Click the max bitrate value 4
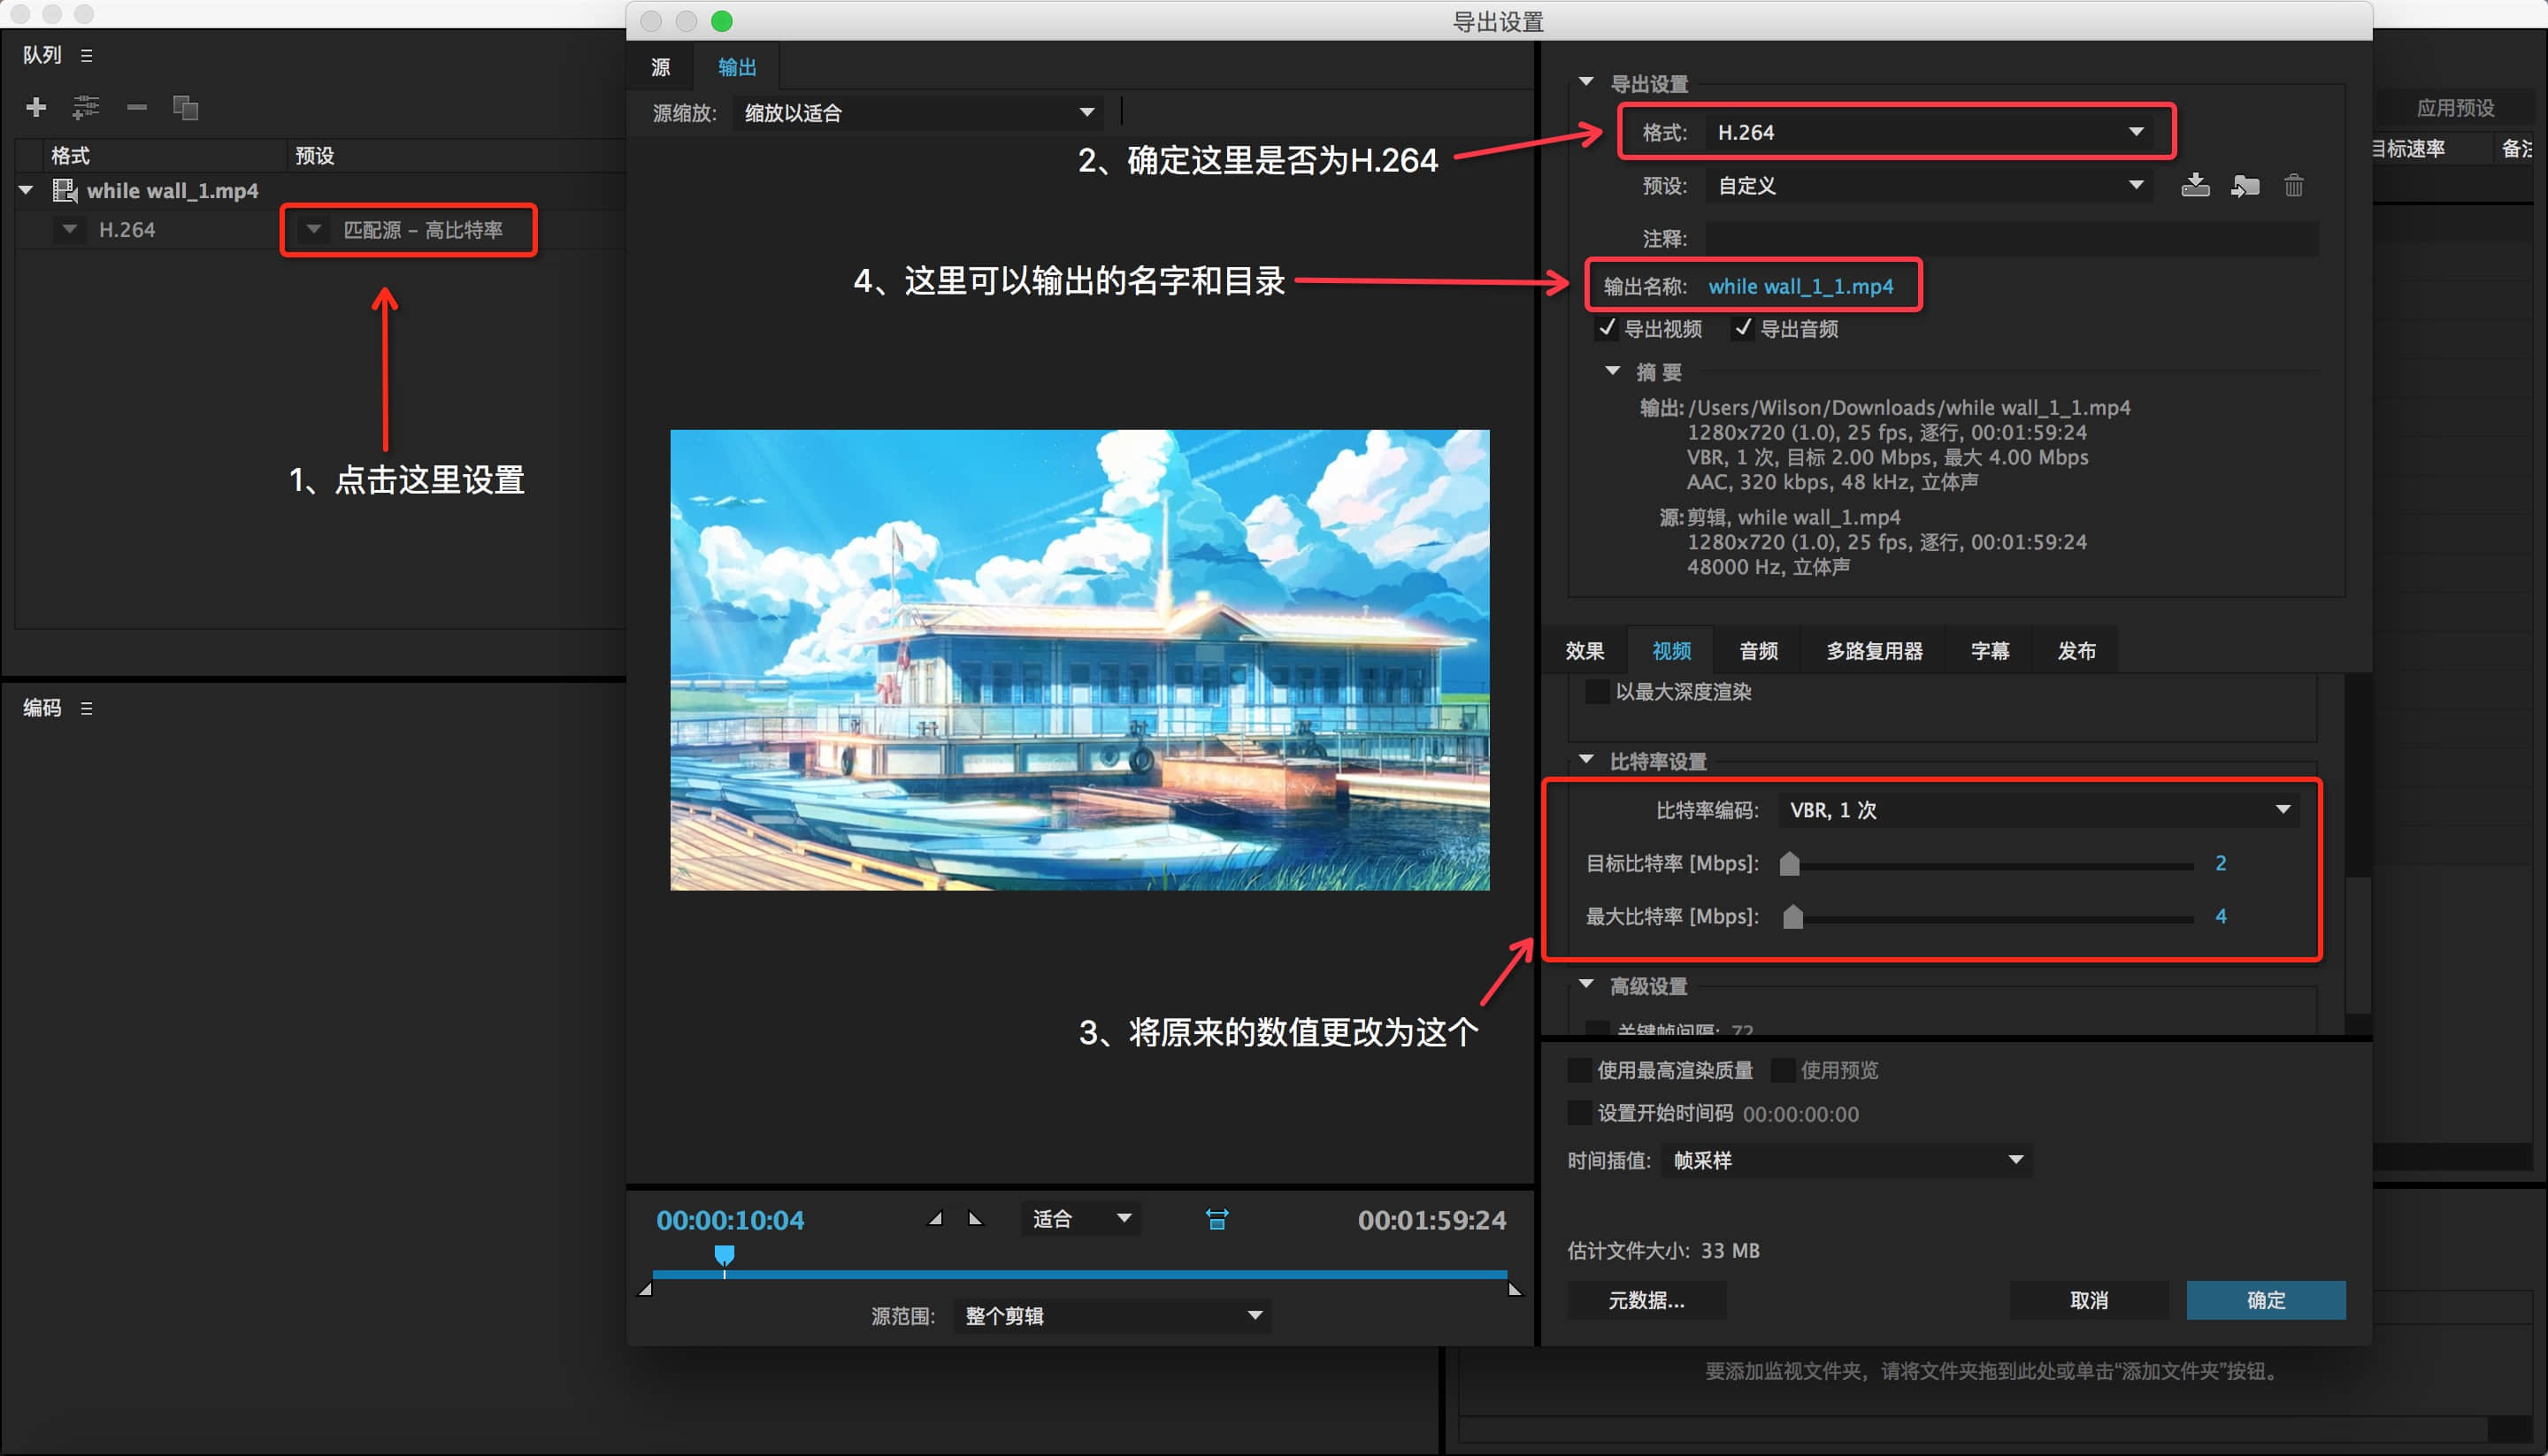Screen dimensions: 2548x1456 [x=2221, y=916]
